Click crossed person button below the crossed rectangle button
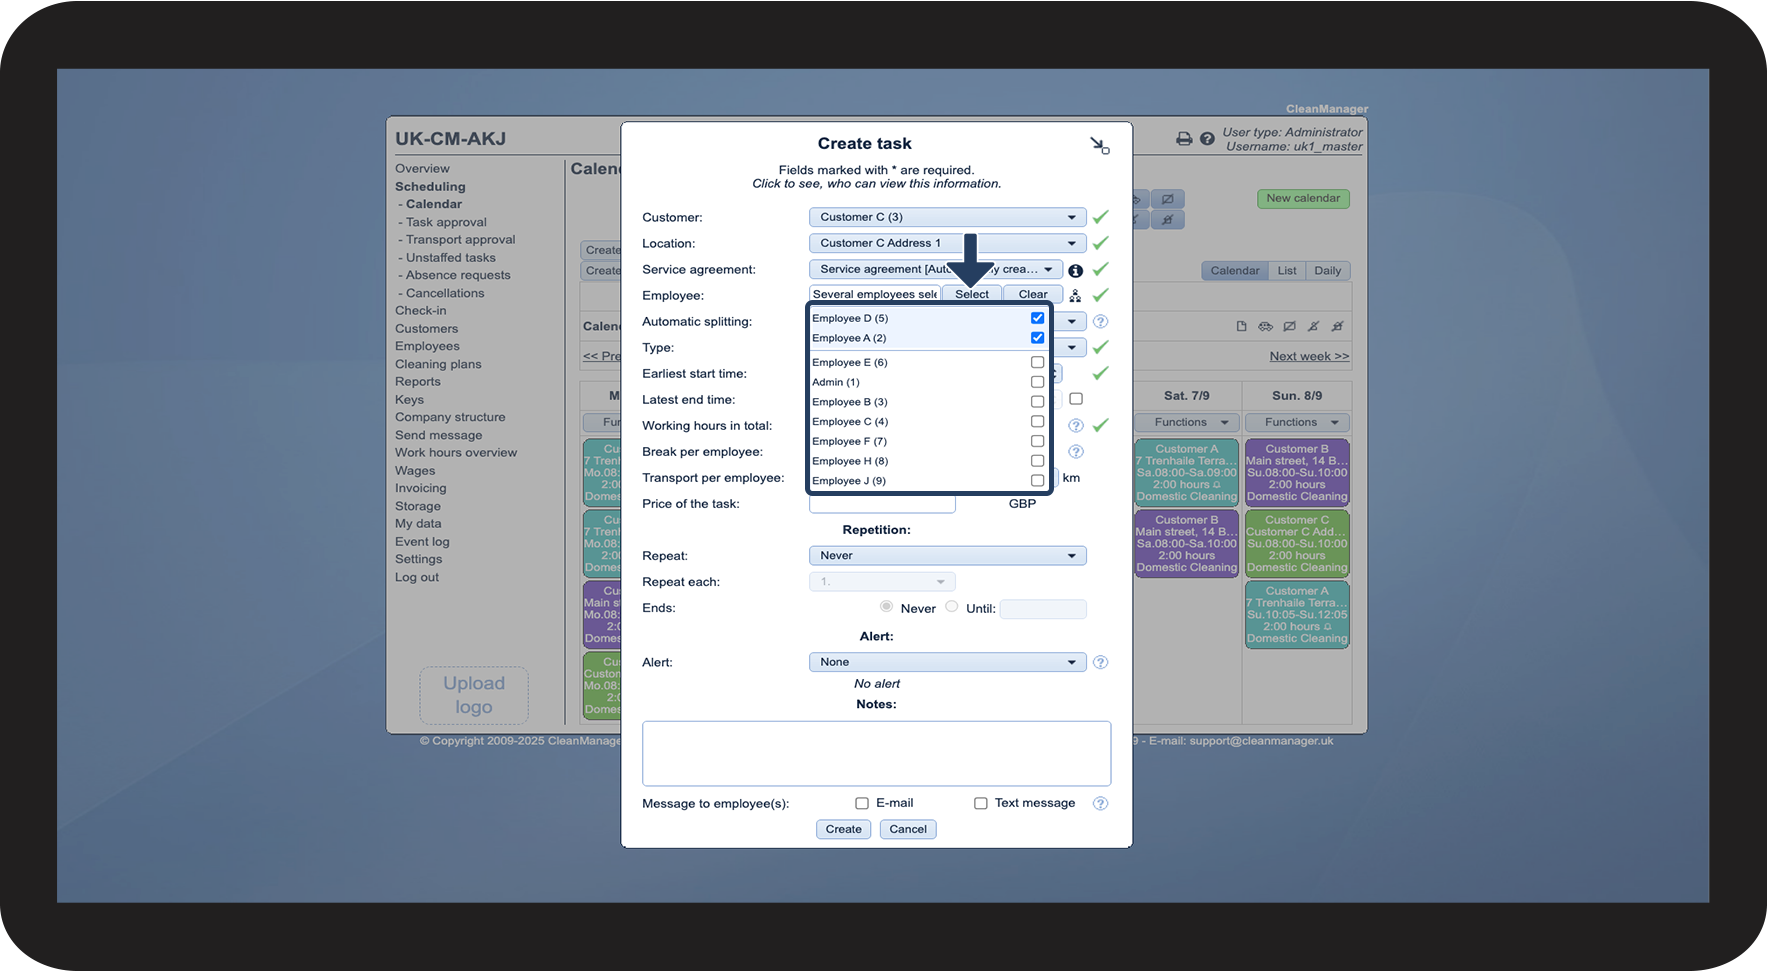 click(x=1167, y=219)
